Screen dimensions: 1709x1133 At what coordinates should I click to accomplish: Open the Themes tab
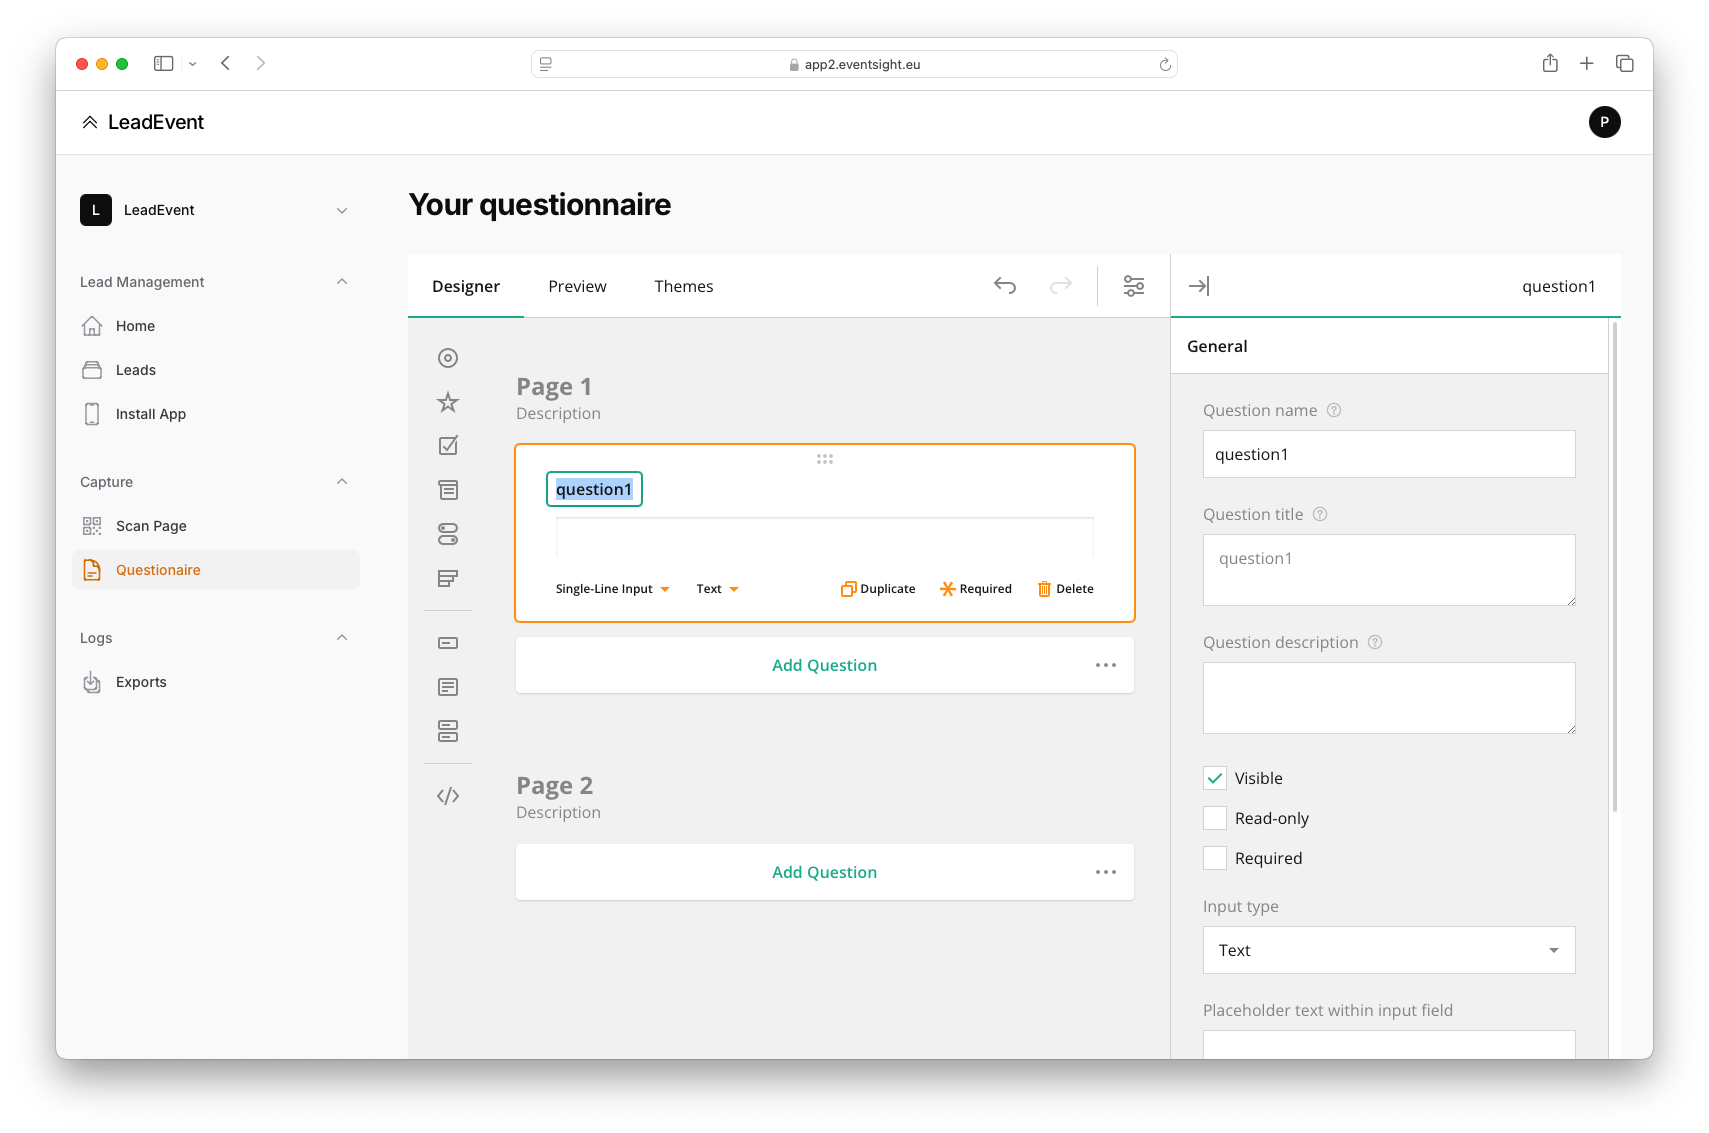(x=684, y=286)
